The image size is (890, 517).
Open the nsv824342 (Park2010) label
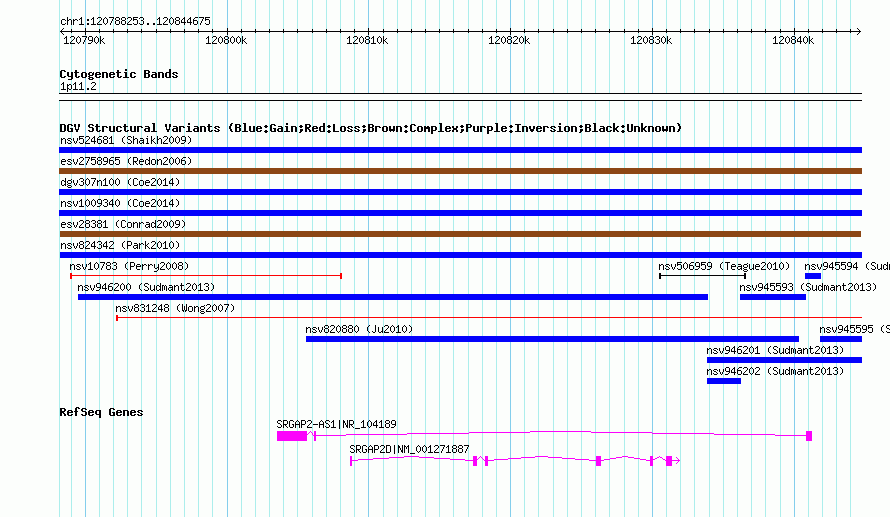[x=120, y=245]
